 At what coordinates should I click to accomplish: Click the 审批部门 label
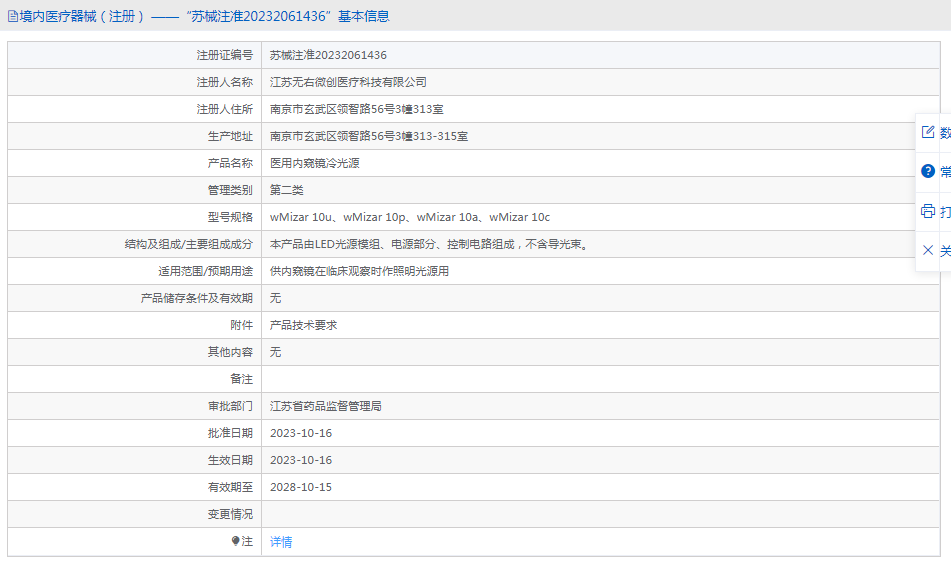point(230,406)
